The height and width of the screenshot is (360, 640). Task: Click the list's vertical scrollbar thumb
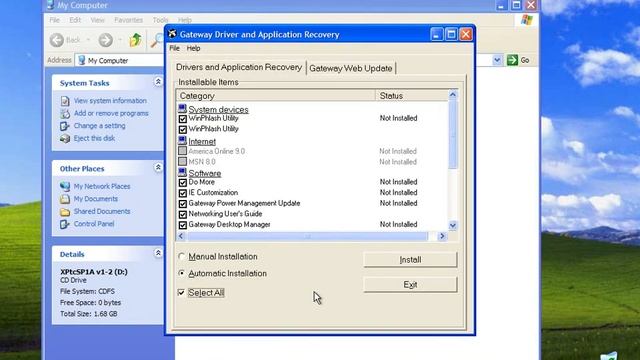click(x=453, y=135)
